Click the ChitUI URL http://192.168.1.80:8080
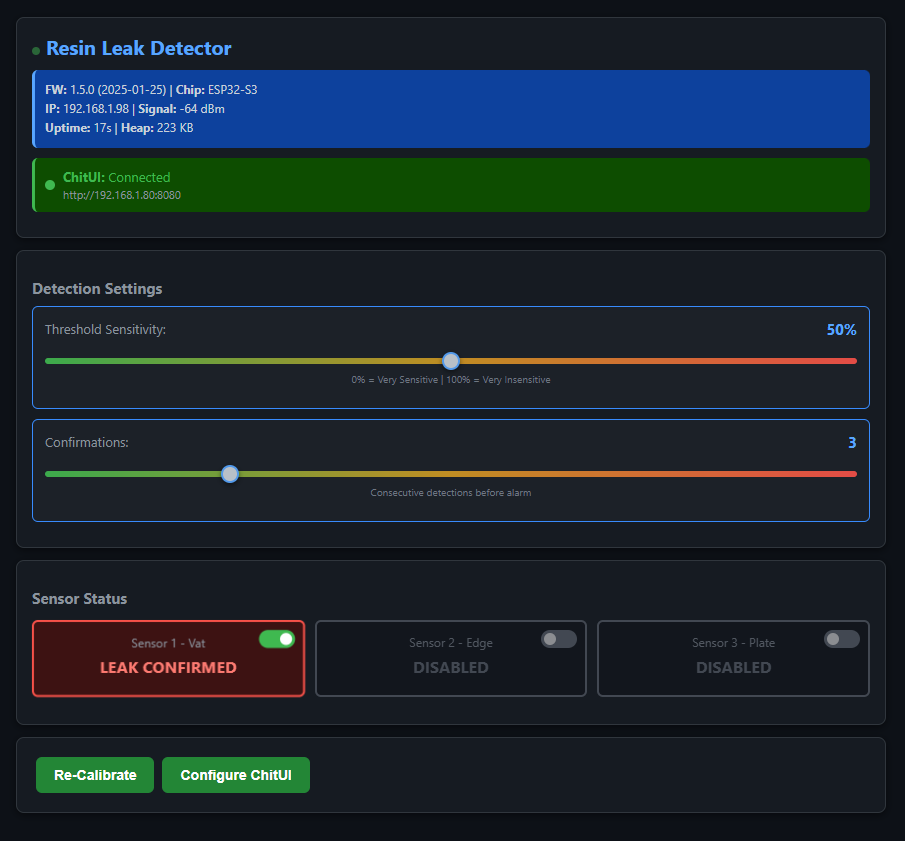Image resolution: width=905 pixels, height=841 pixels. tap(122, 196)
